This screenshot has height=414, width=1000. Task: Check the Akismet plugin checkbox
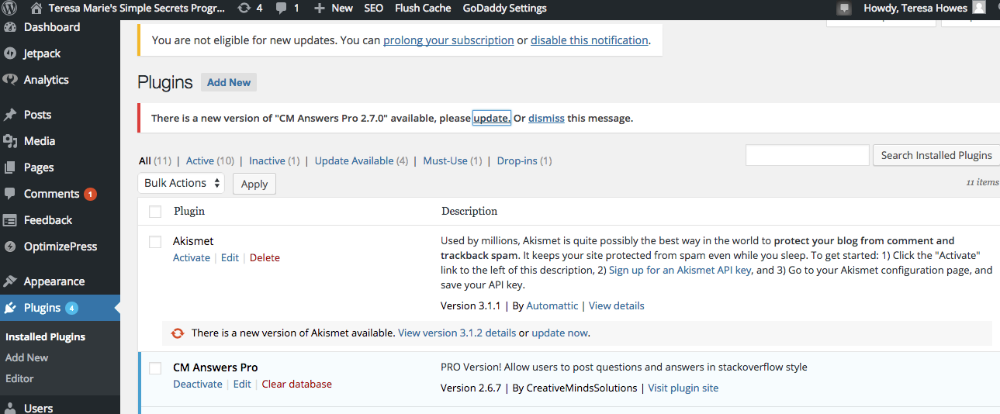coord(155,242)
